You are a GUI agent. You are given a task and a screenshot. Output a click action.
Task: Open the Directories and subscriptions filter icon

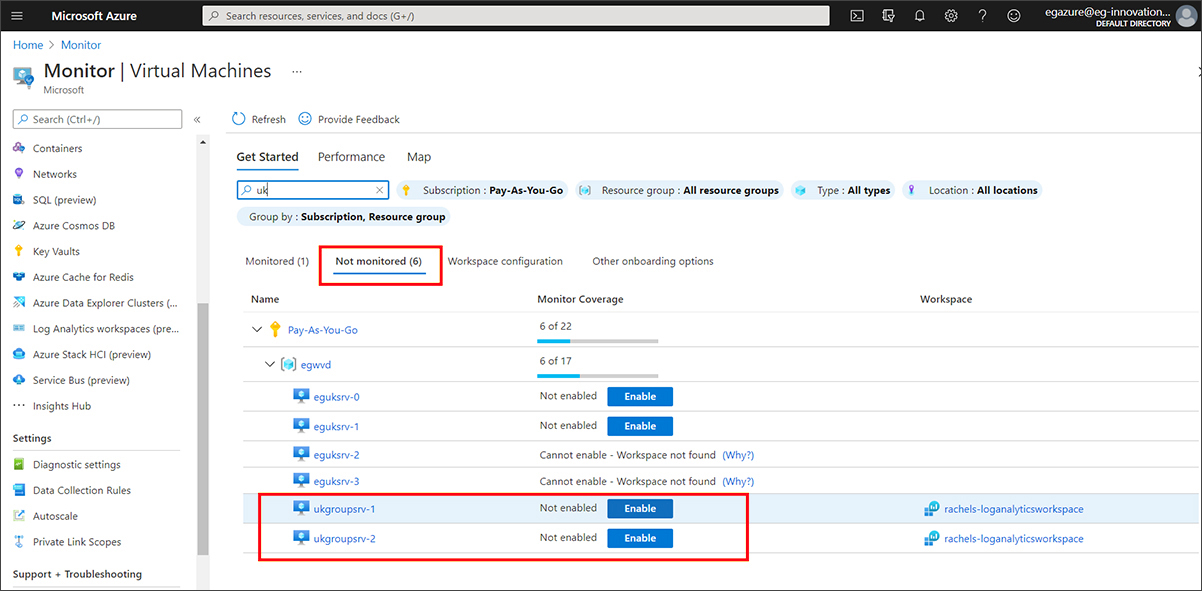[888, 16]
